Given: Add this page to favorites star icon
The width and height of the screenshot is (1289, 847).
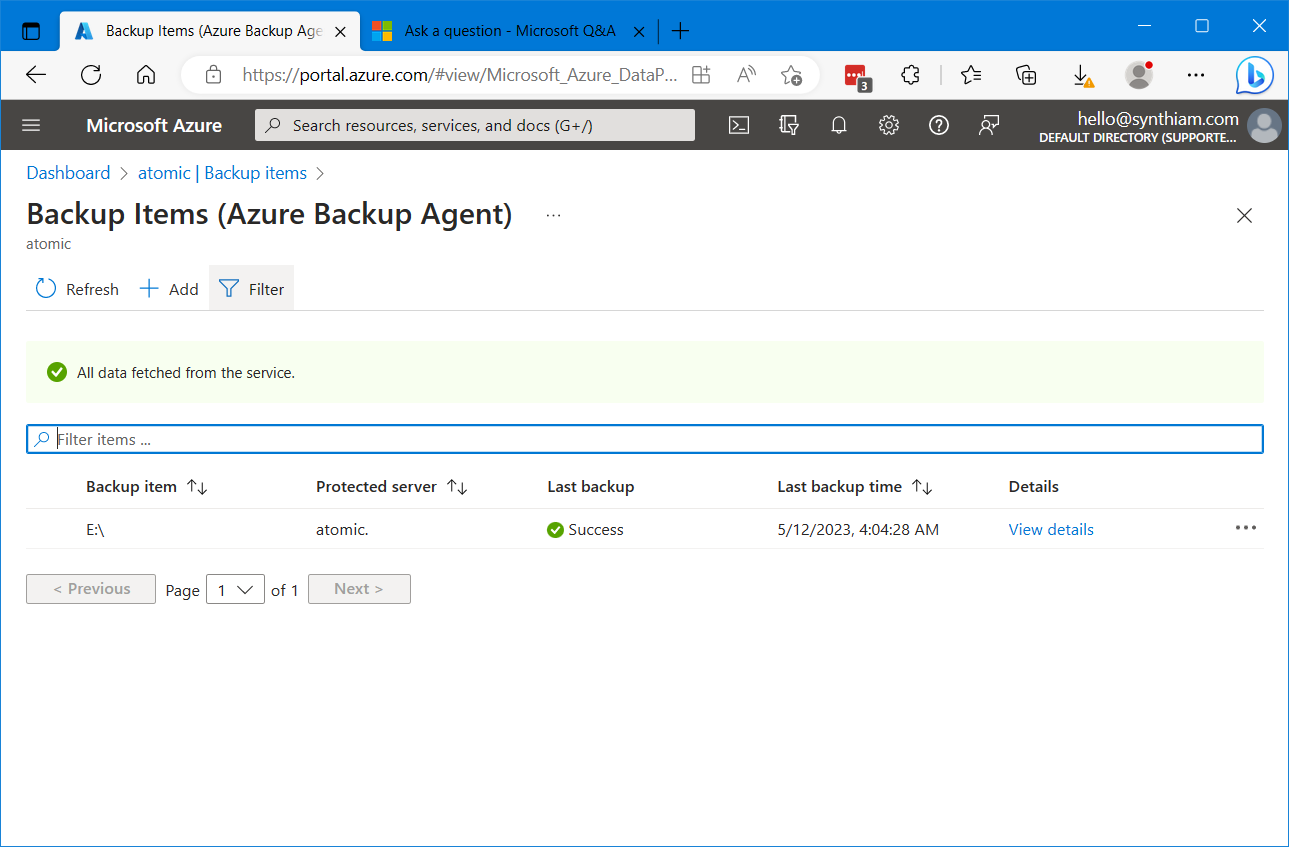Looking at the screenshot, I should (791, 75).
